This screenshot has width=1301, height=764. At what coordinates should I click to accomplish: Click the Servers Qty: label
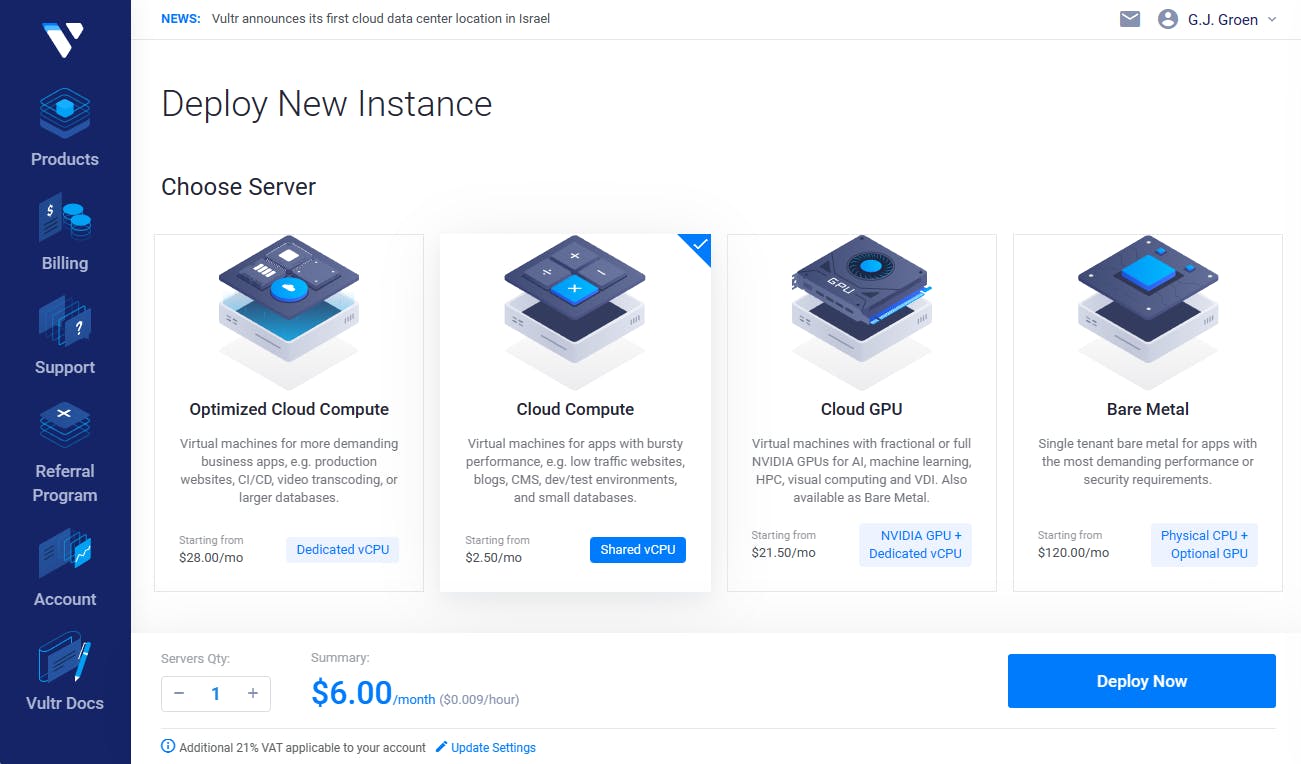point(195,658)
